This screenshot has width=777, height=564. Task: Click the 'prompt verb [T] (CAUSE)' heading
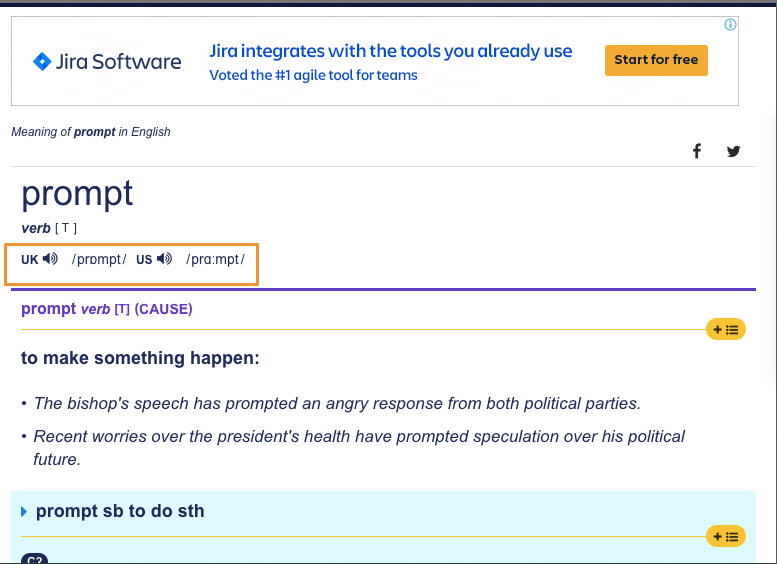point(107,309)
